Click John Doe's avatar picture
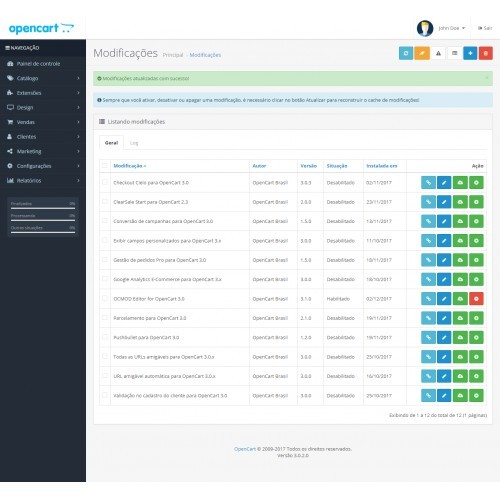 click(425, 28)
